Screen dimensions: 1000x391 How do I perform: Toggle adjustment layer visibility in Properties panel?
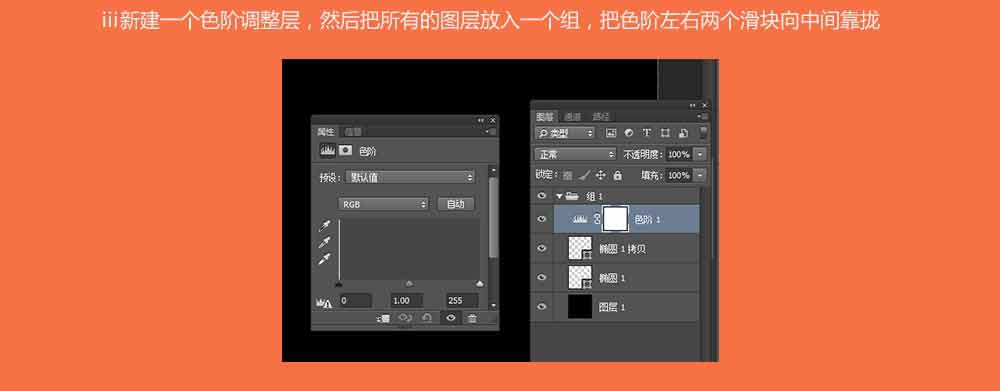coord(451,318)
